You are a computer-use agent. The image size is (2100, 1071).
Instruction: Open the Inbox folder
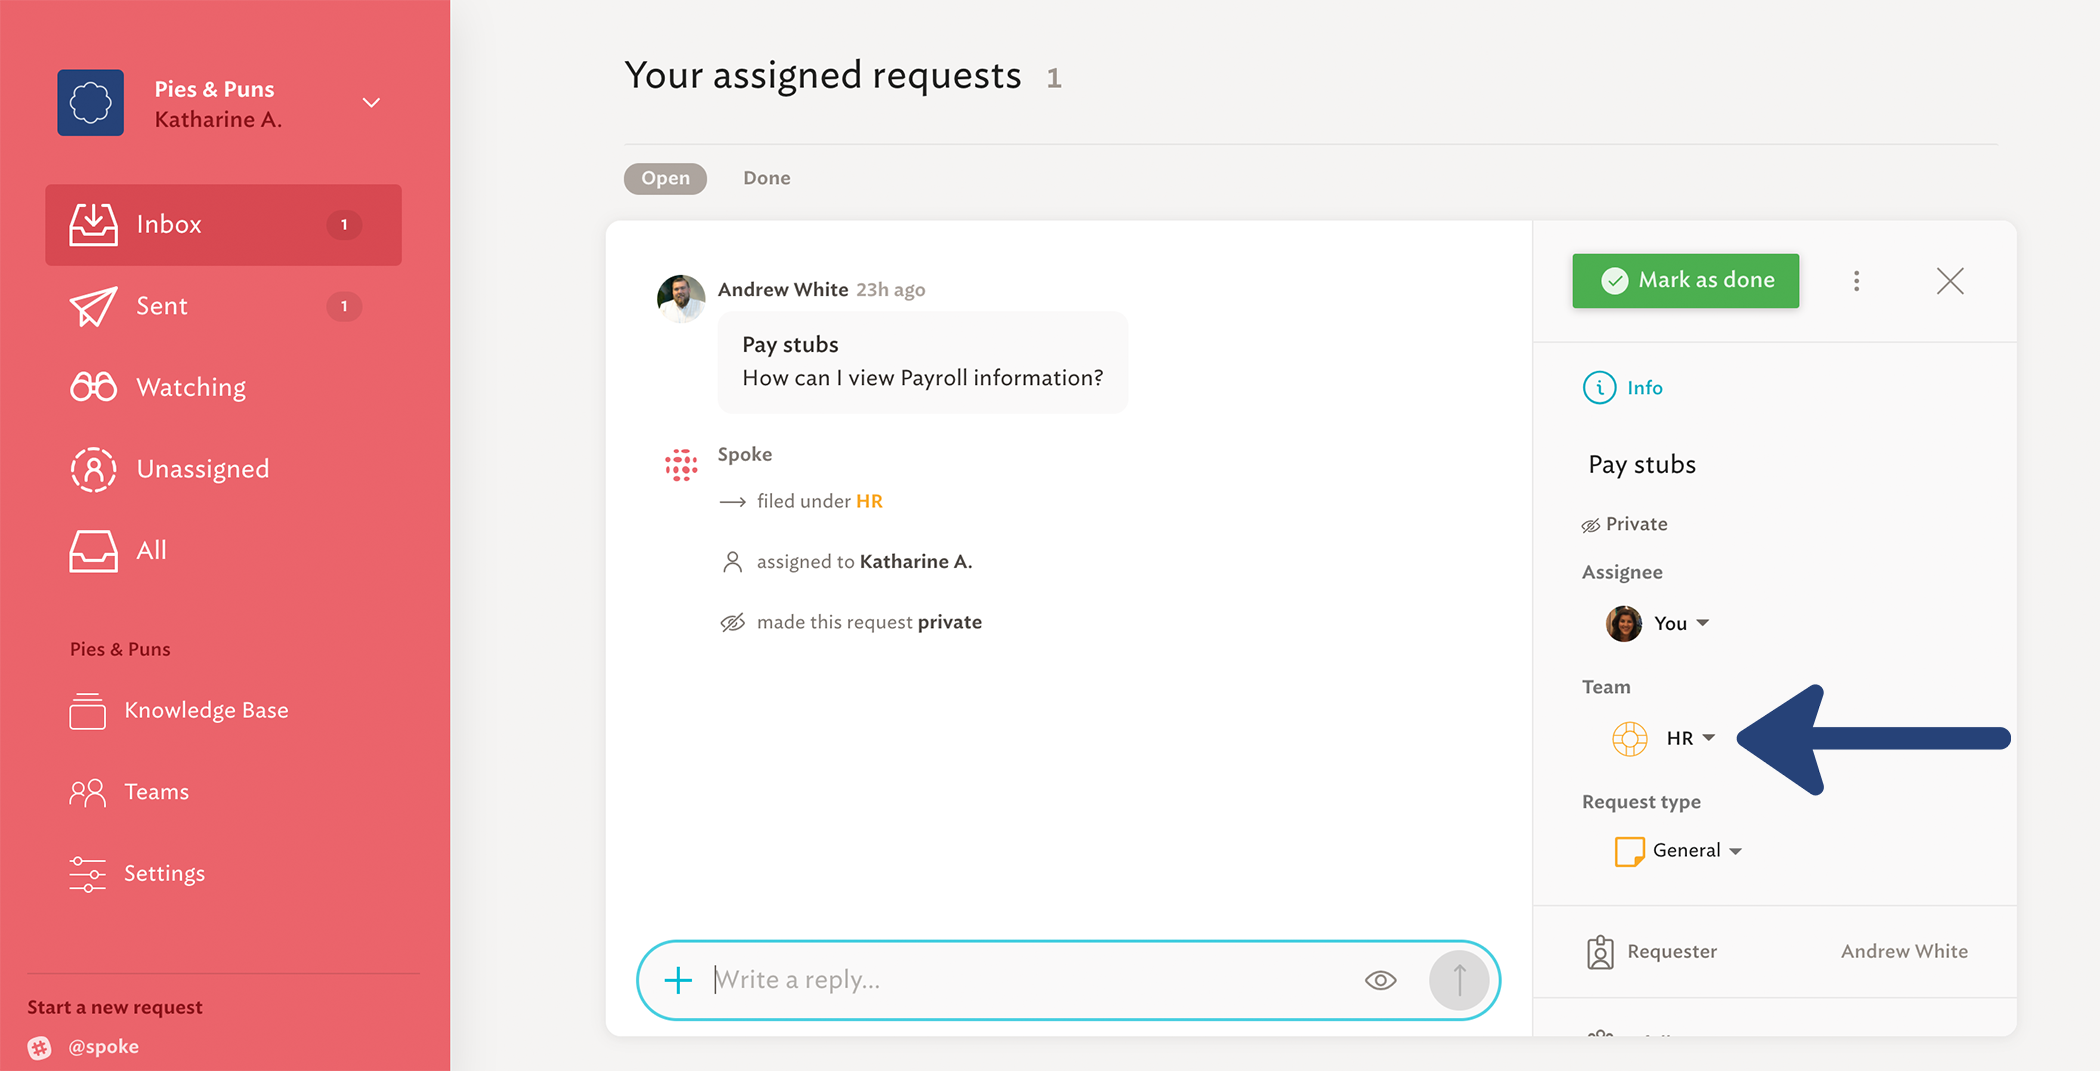pos(223,224)
